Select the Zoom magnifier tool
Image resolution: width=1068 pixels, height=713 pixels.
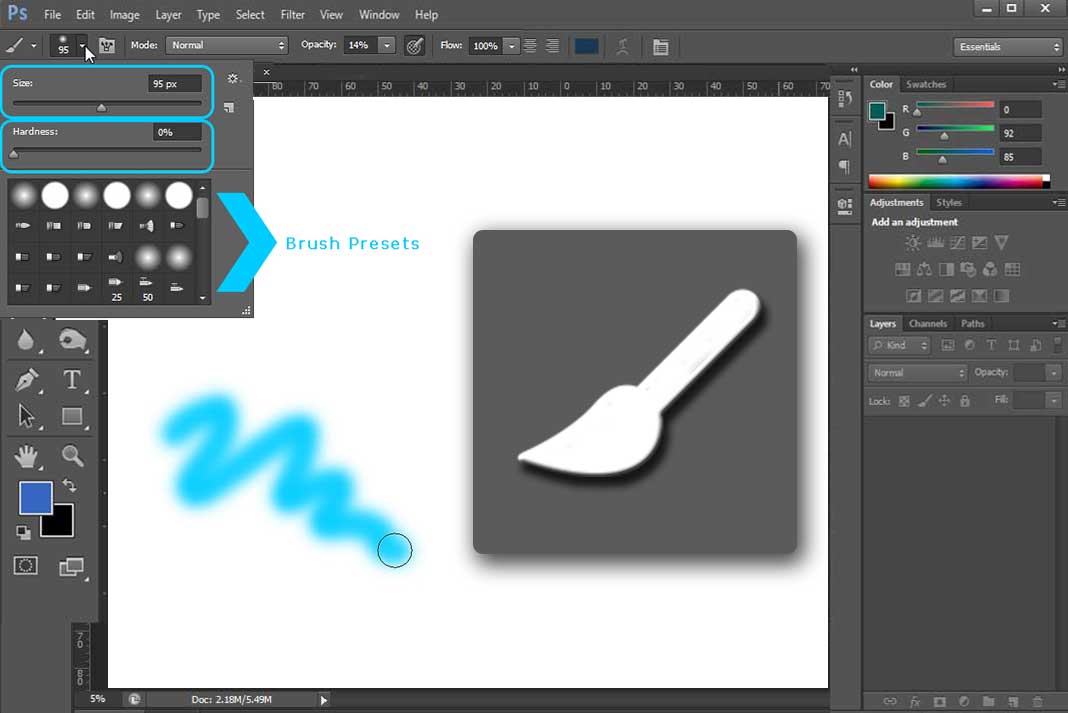tap(72, 456)
